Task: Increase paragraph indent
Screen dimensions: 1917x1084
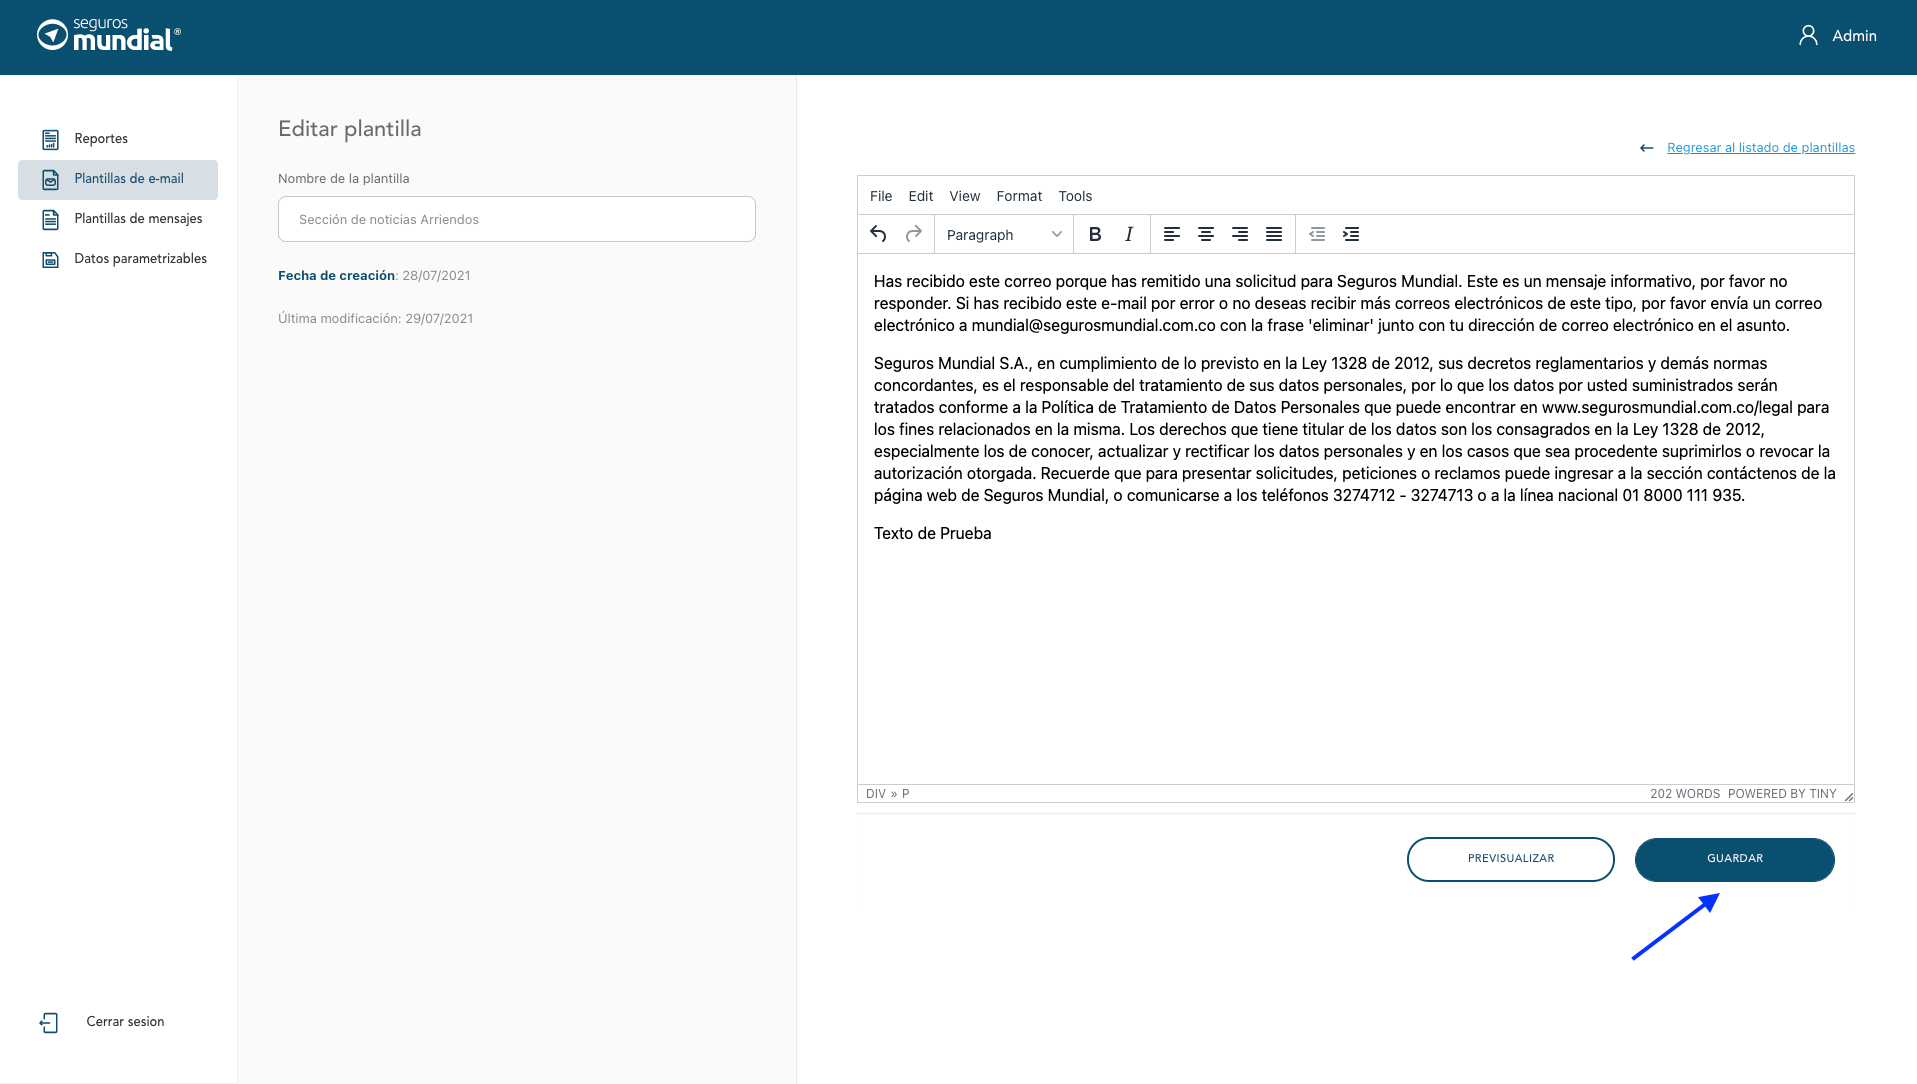Action: coord(1351,234)
